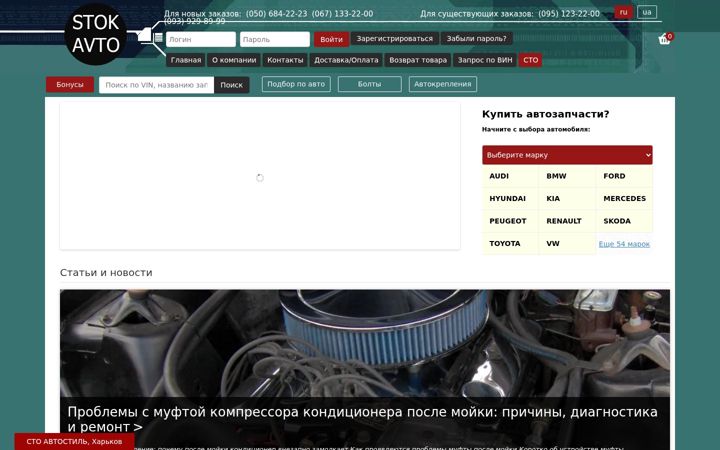Viewport: 720px width, 450px height.
Task: Switch language to ru
Action: coord(623,12)
